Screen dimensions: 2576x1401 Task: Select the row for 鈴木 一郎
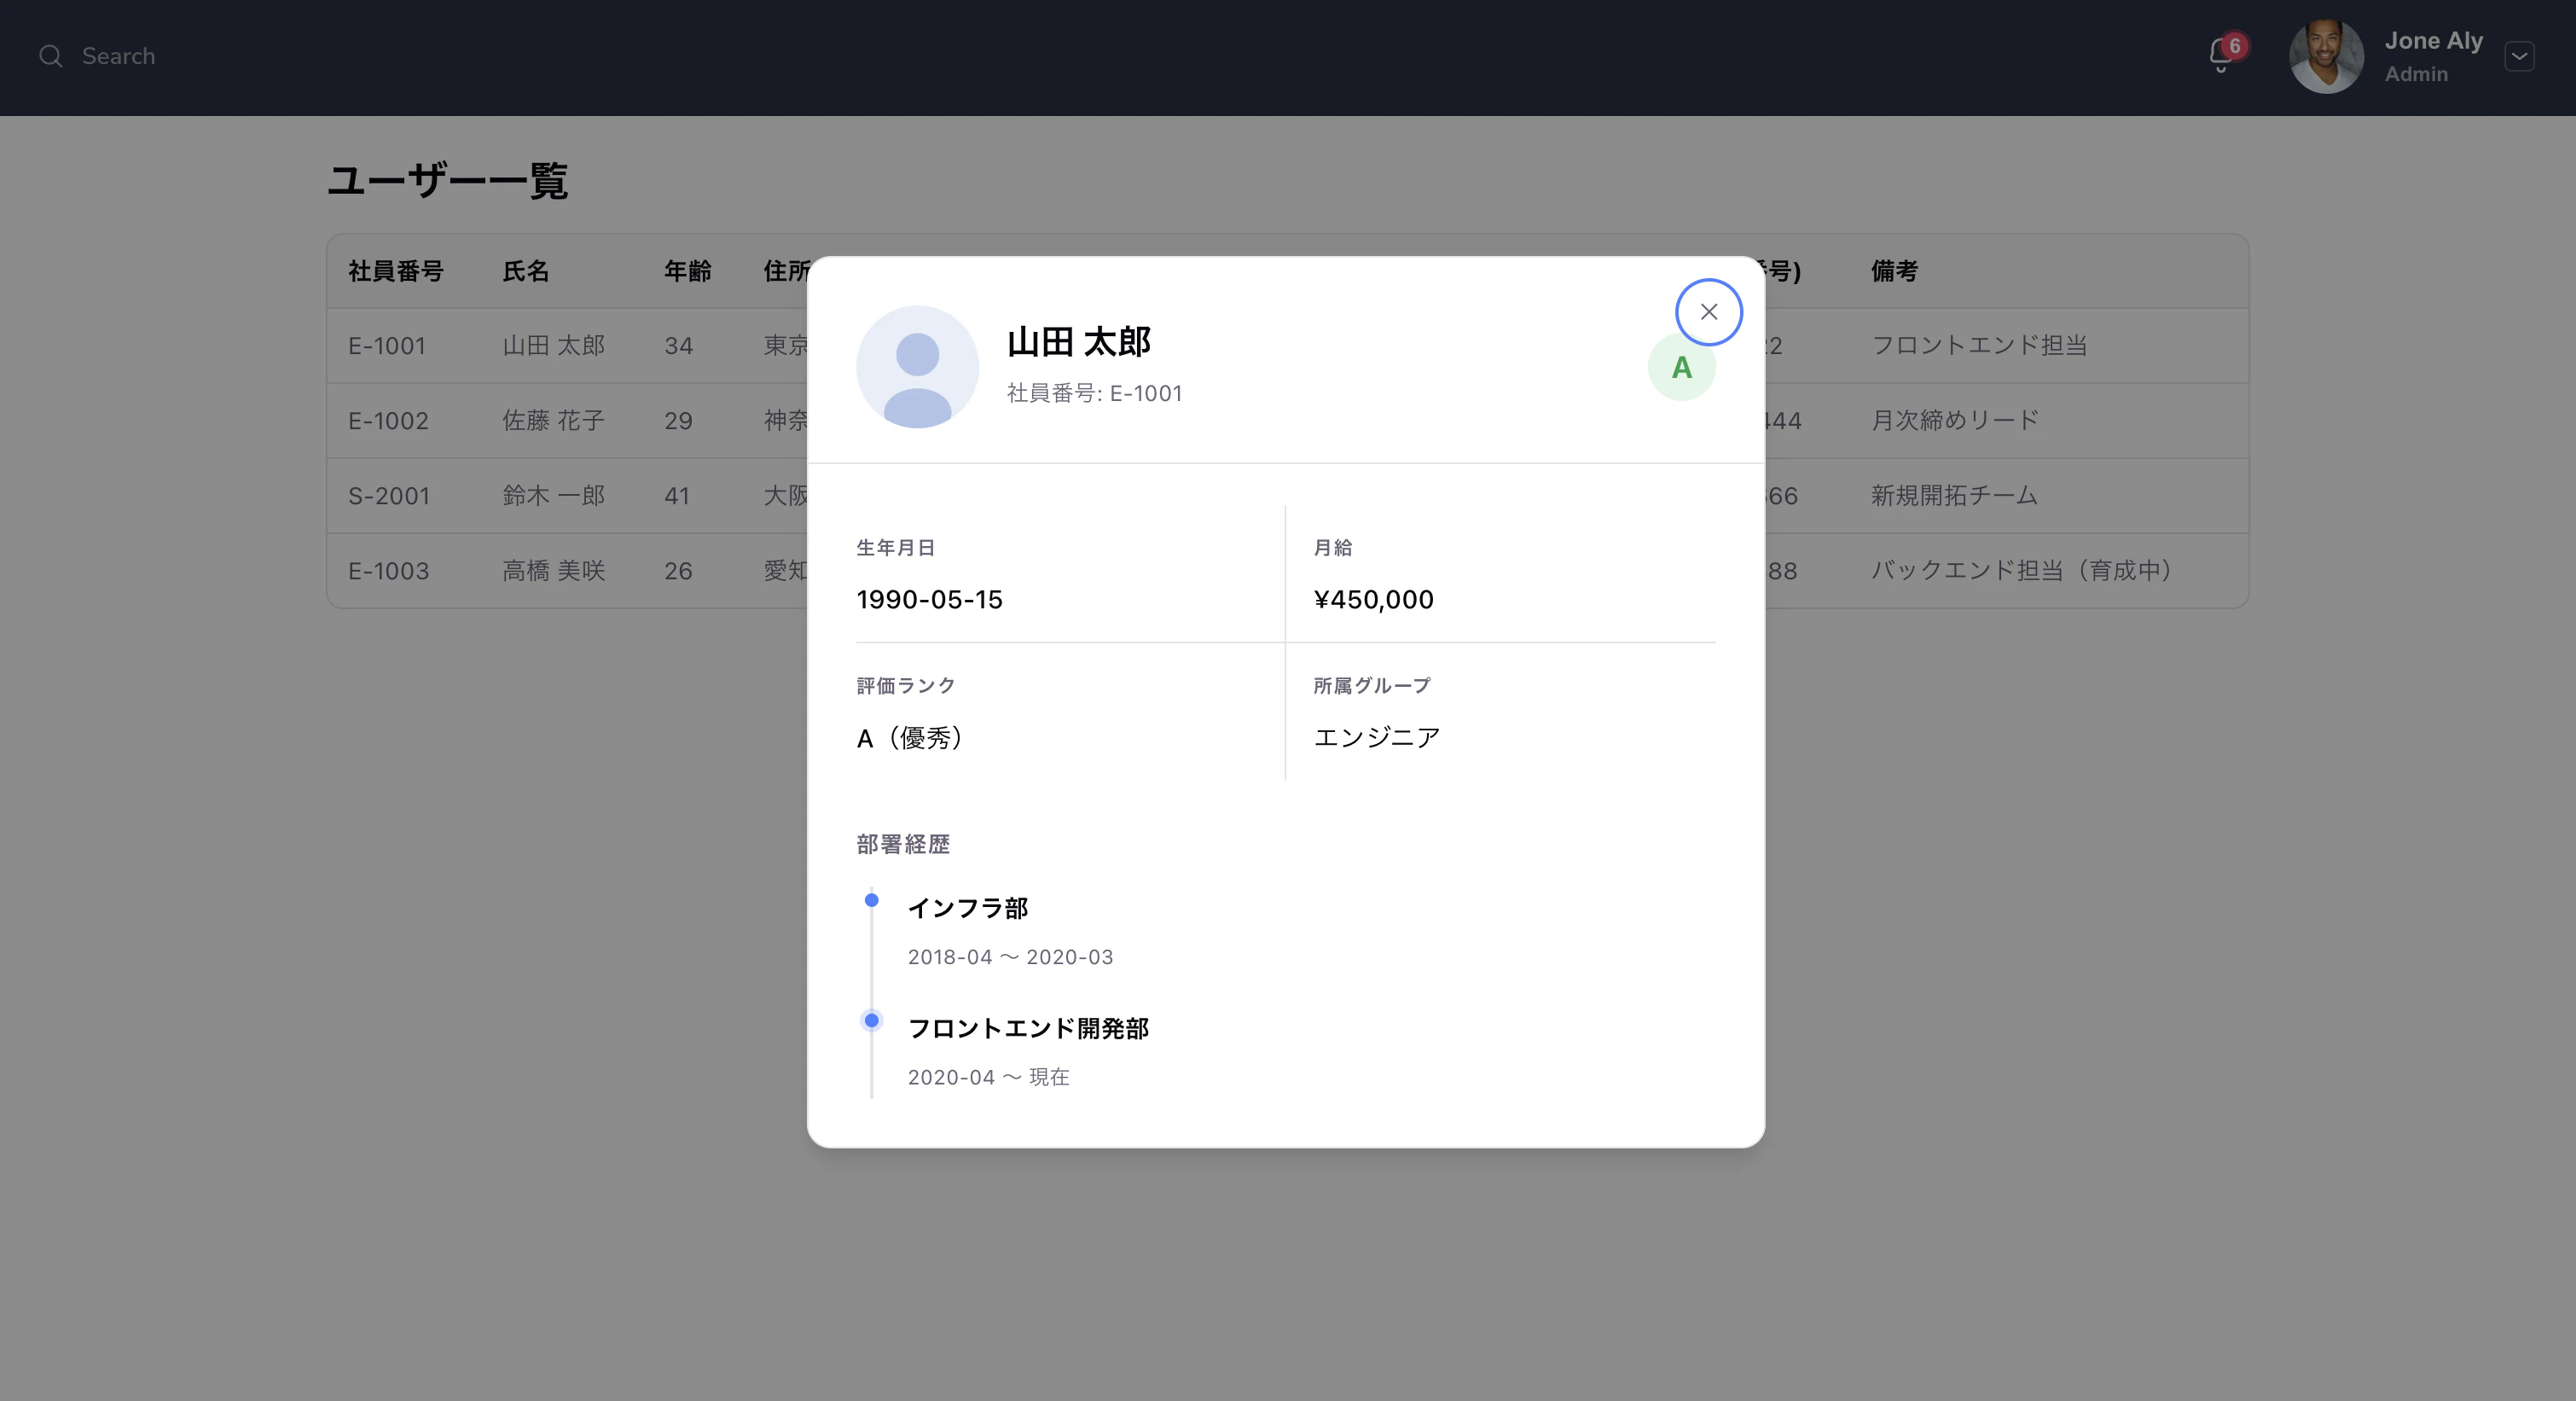[553, 495]
